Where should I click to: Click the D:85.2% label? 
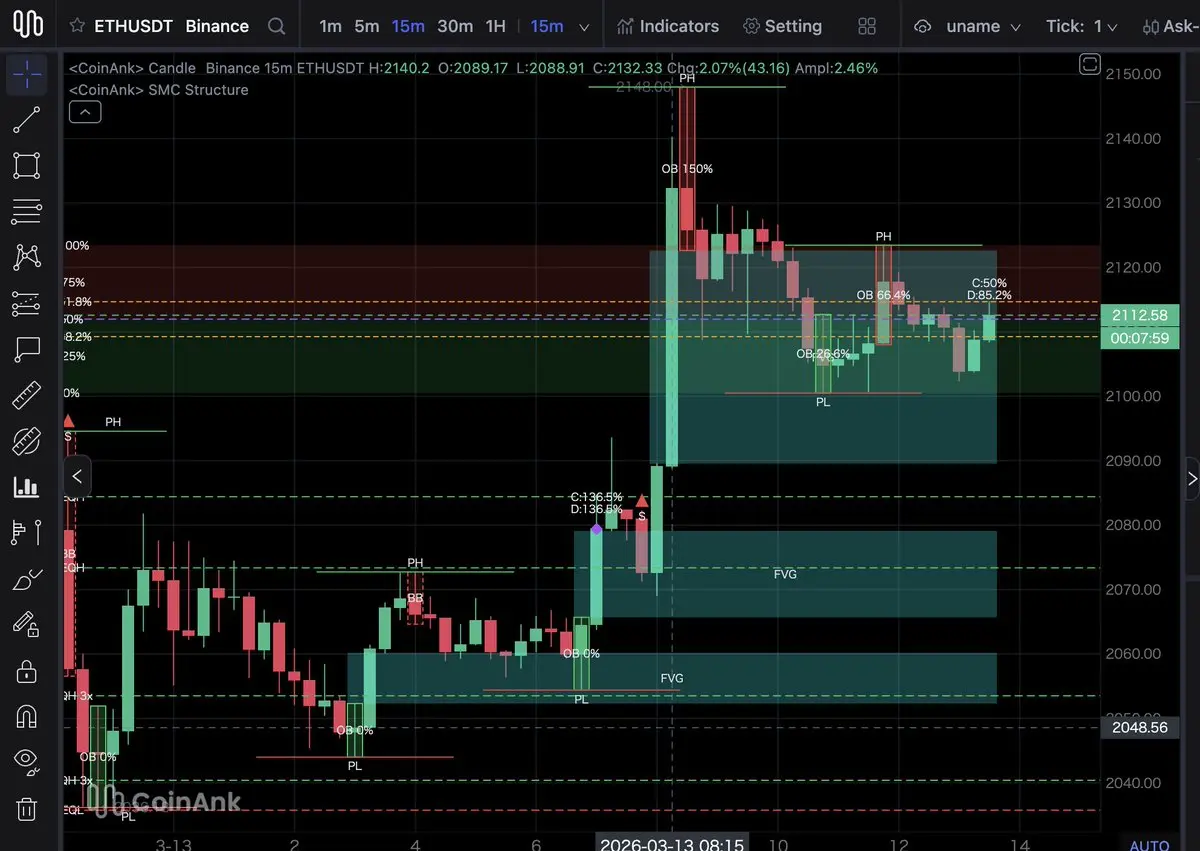[989, 295]
